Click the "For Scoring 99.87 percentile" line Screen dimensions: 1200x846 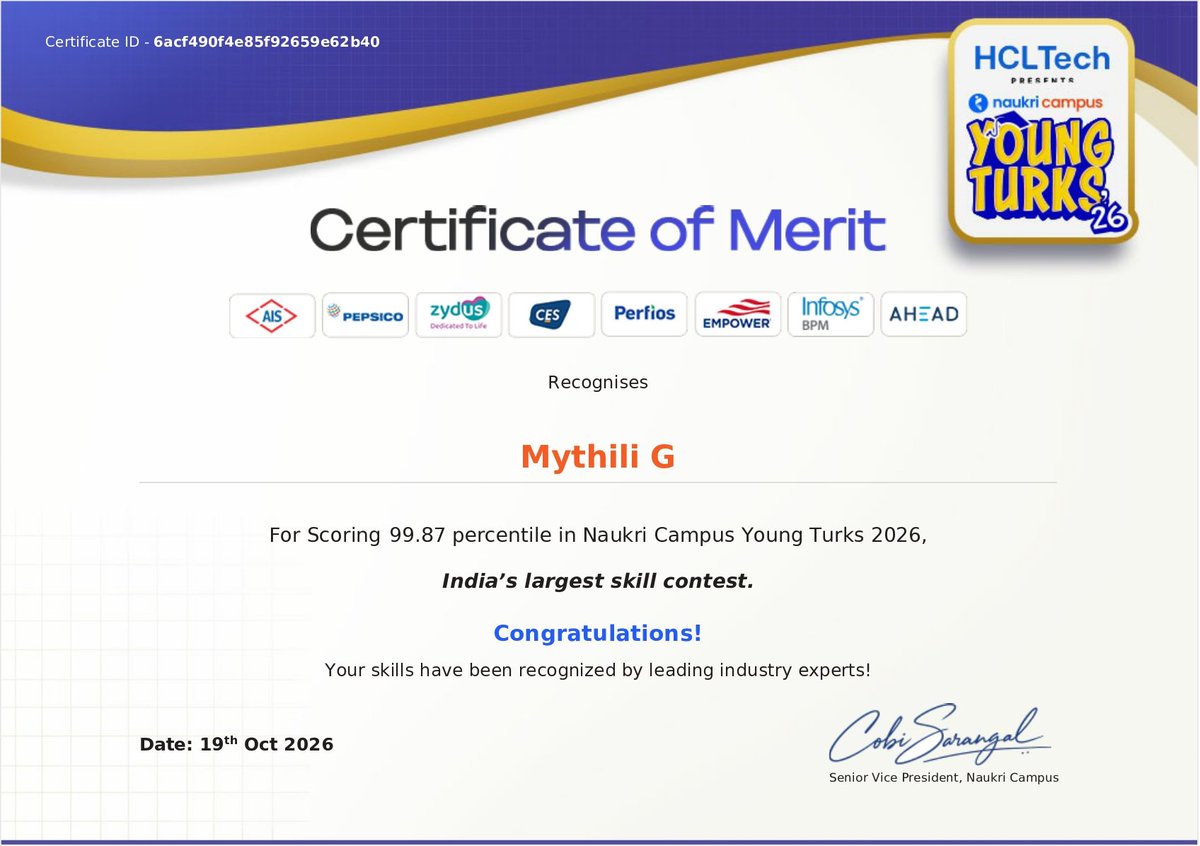click(x=598, y=536)
